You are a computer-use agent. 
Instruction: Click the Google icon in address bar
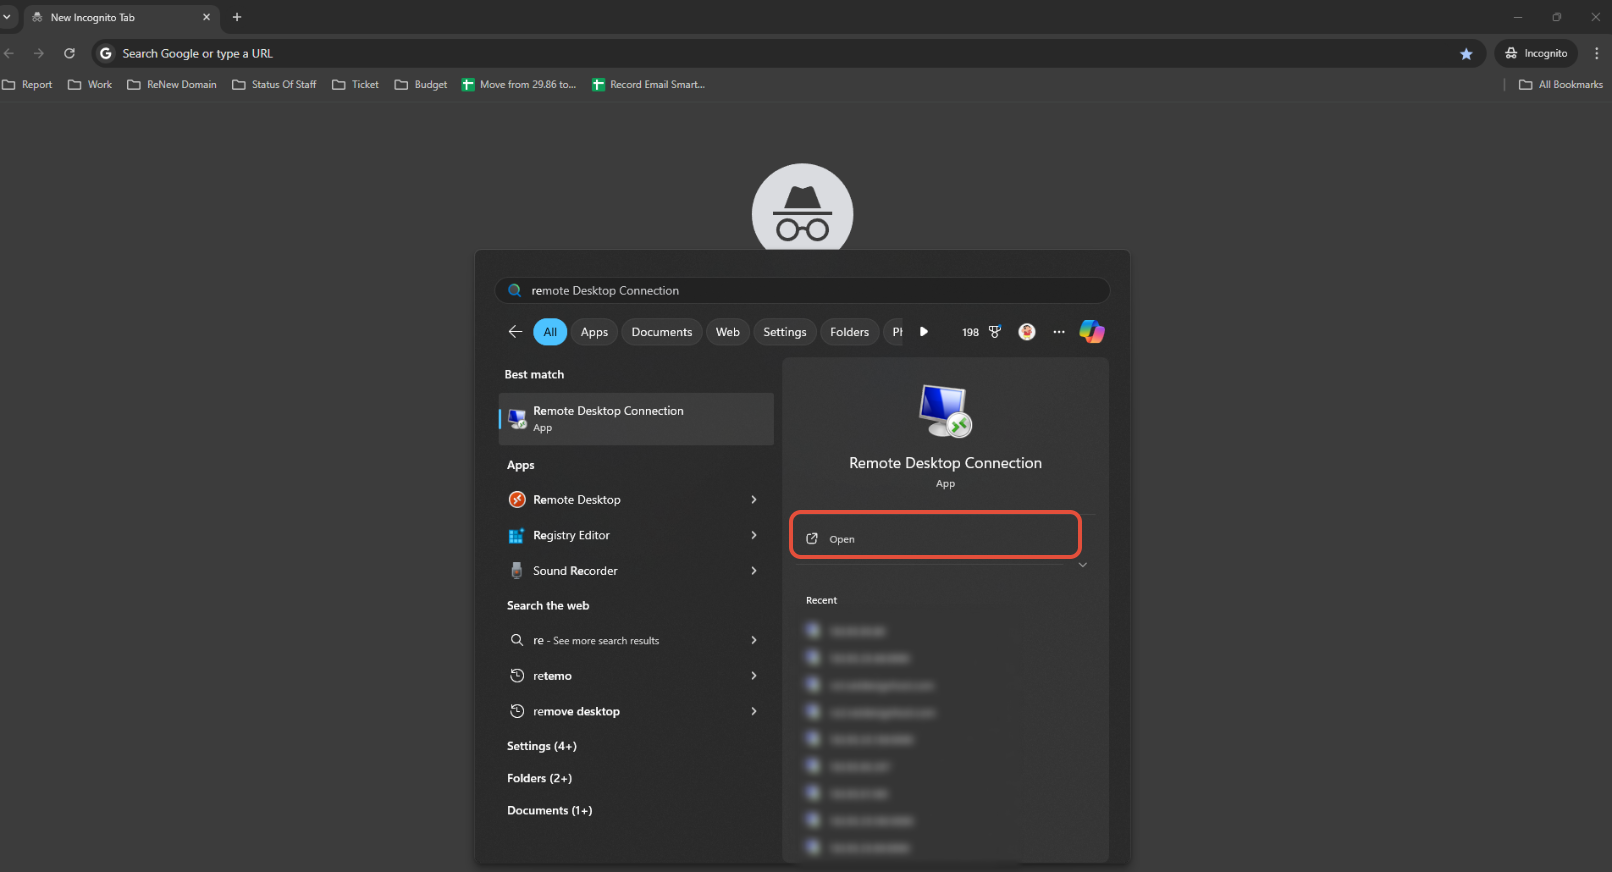click(x=106, y=54)
